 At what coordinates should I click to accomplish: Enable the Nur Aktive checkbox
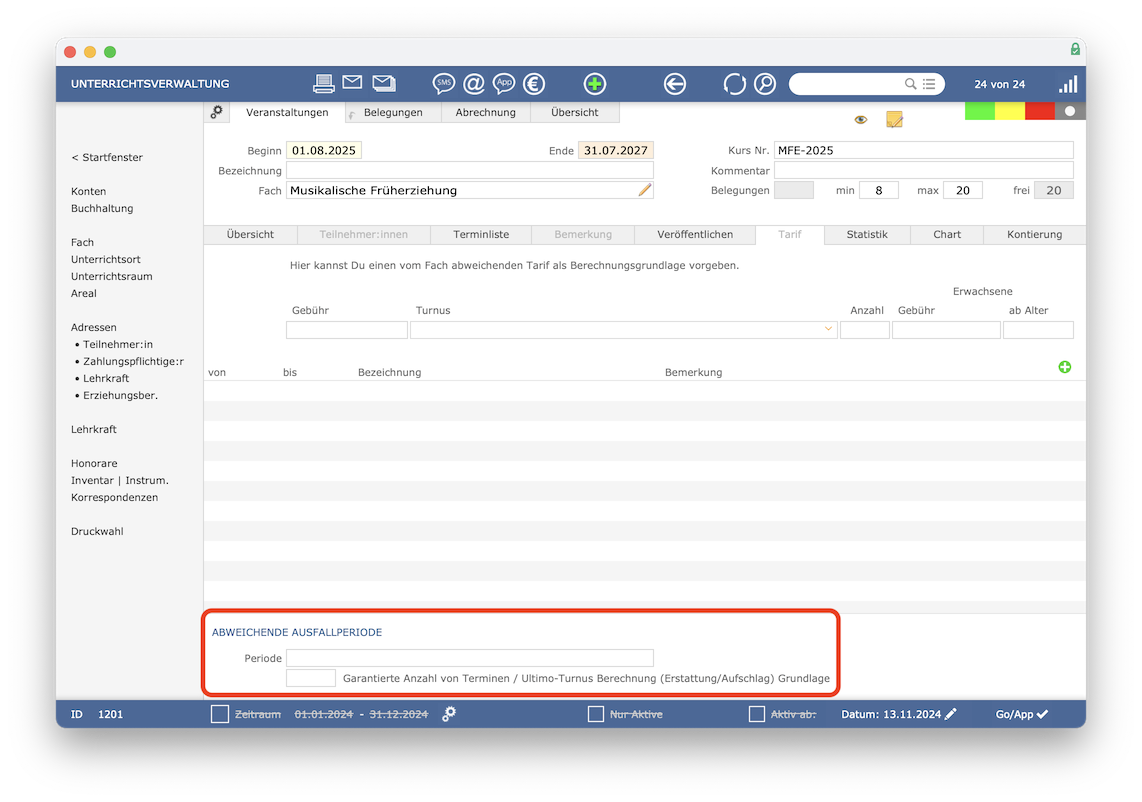[596, 714]
